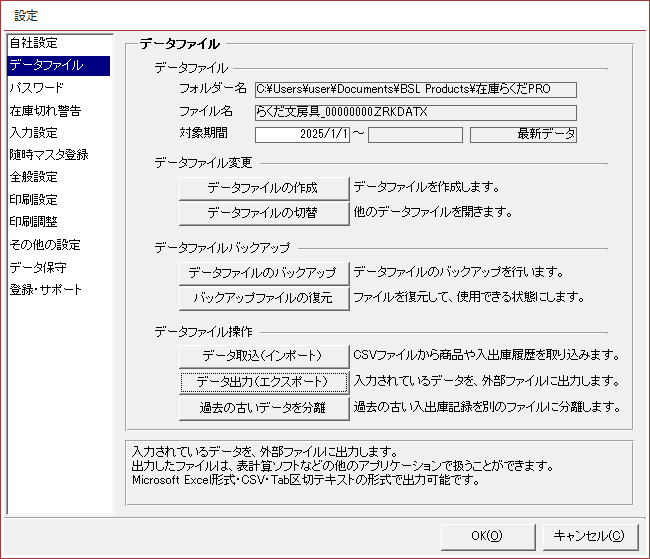This screenshot has width=650, height=559.
Task: Open 印刷調整 settings page
Action: (34, 221)
